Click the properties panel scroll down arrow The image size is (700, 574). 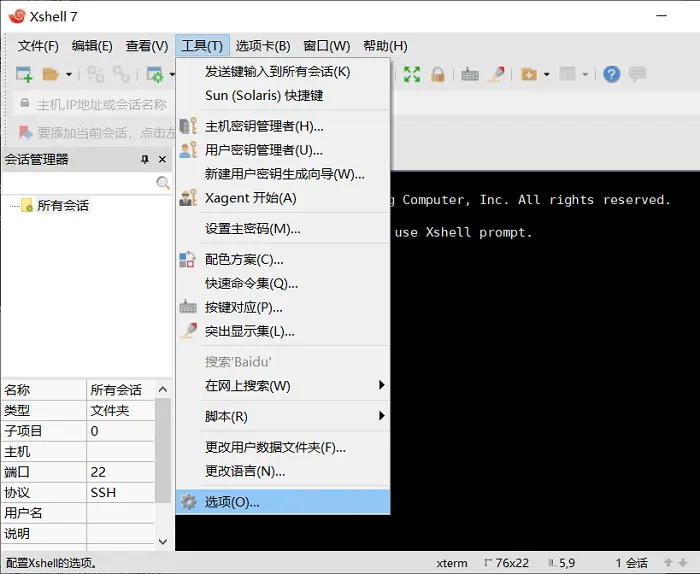(163, 541)
